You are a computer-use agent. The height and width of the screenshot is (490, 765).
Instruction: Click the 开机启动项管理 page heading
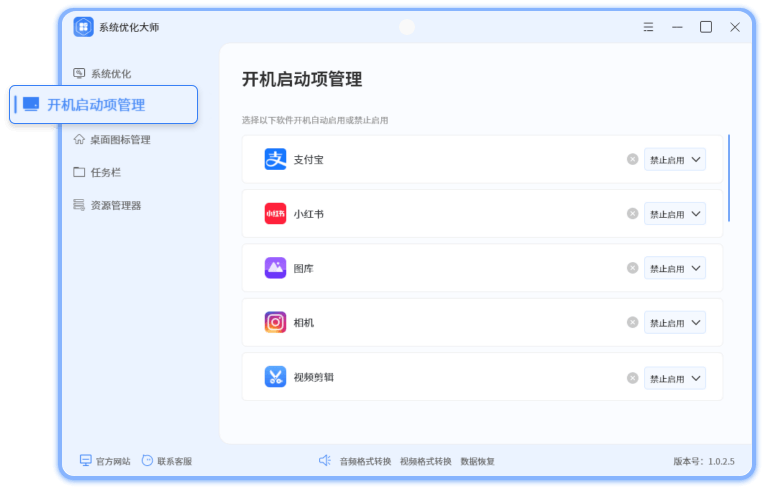pyautogui.click(x=302, y=79)
